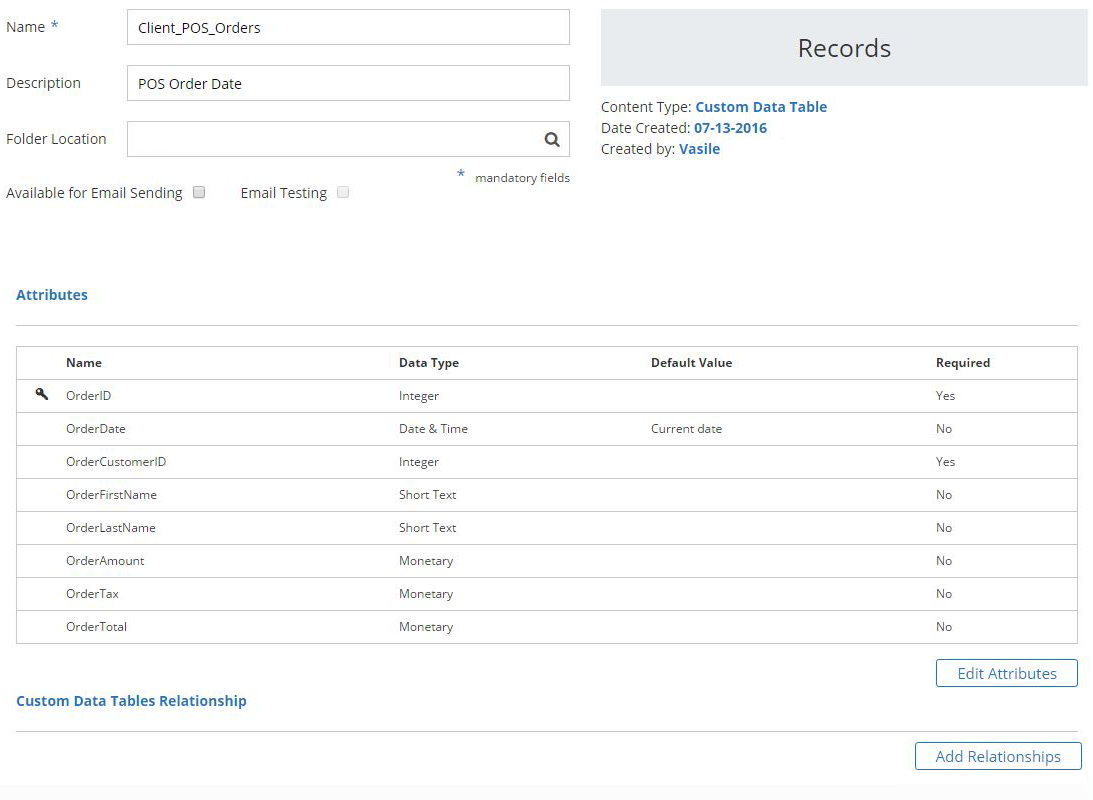
Task: Click Monetary type in OrderTax row
Action: [426, 594]
